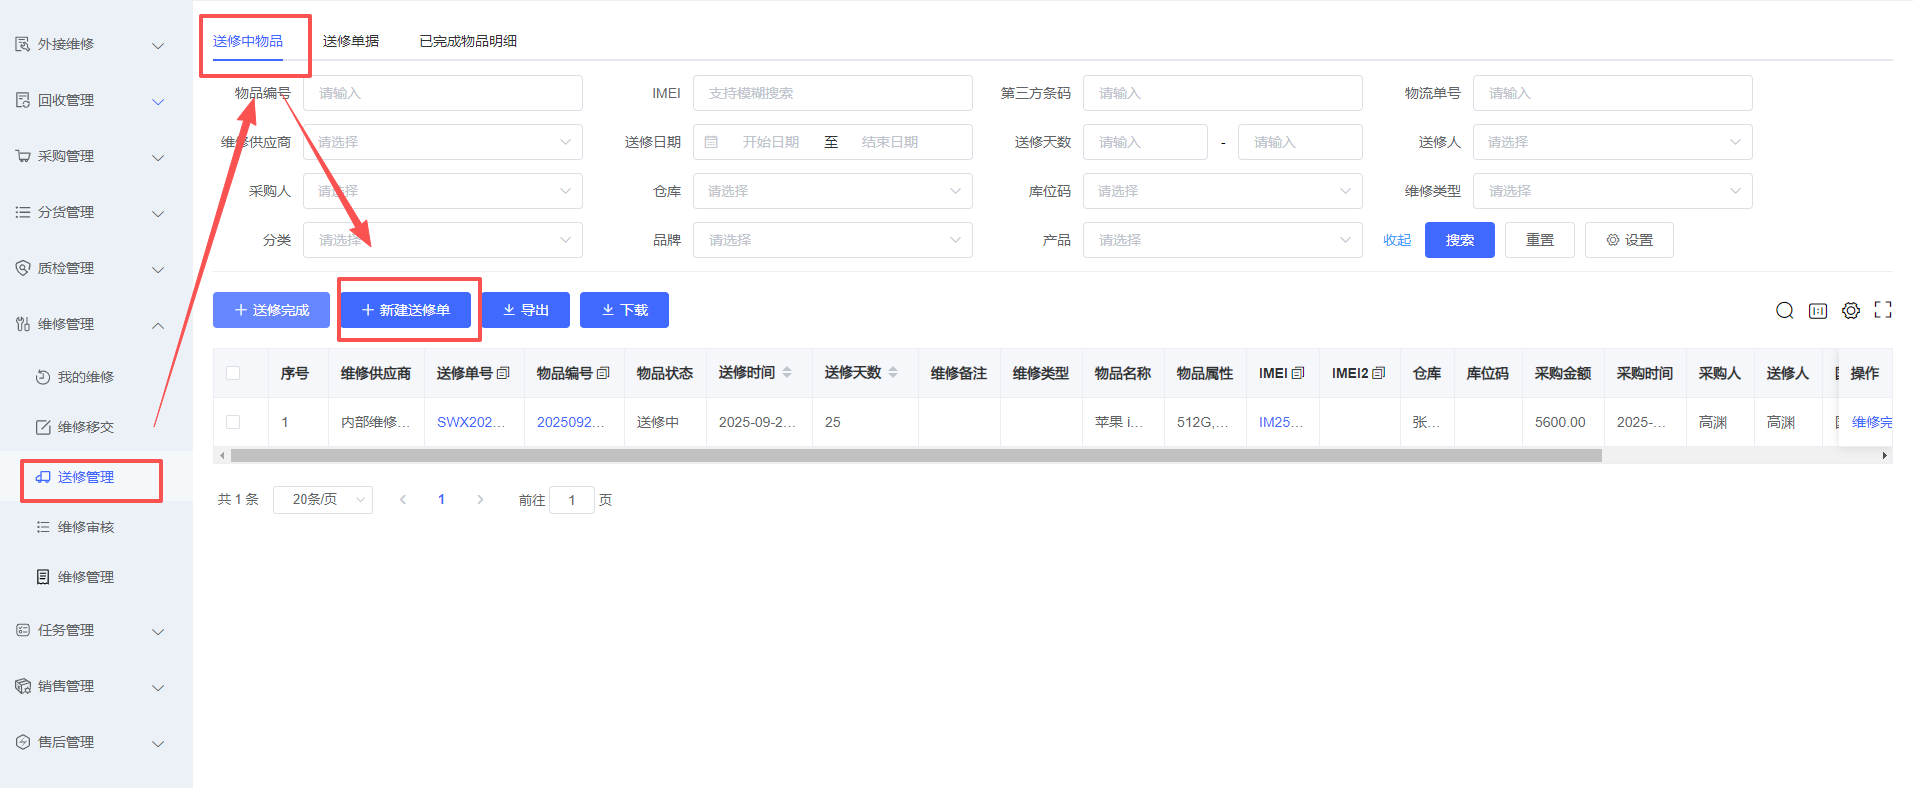
Task: Click calendar icon in 送修日期 field
Action: 711,142
